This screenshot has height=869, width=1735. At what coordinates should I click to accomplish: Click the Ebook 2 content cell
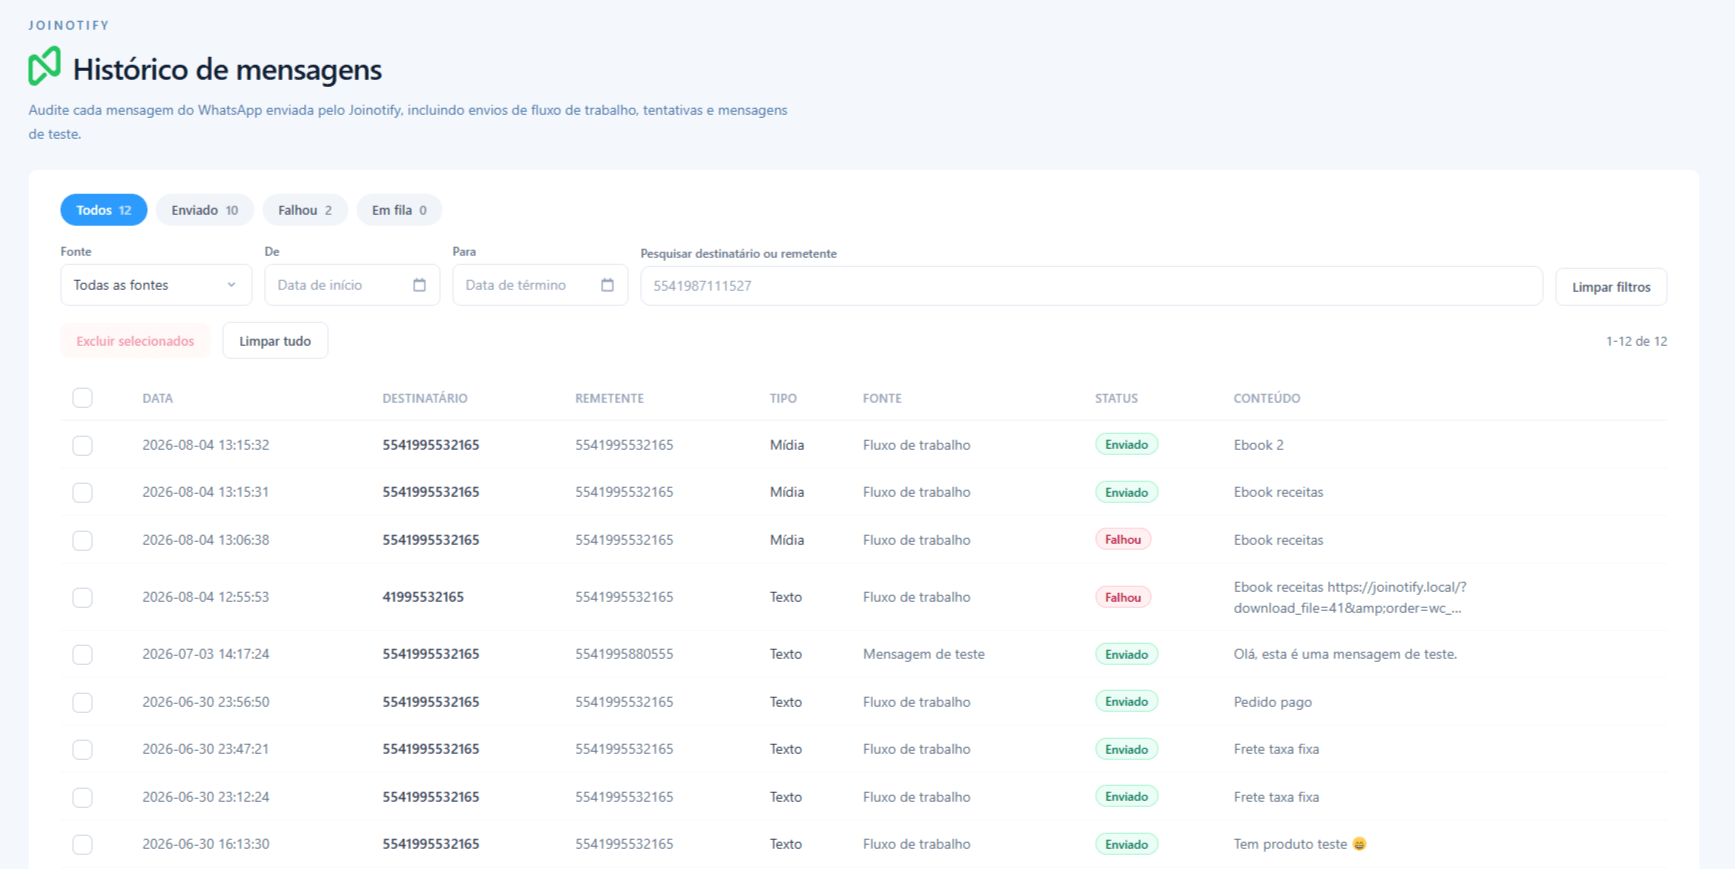coord(1259,445)
